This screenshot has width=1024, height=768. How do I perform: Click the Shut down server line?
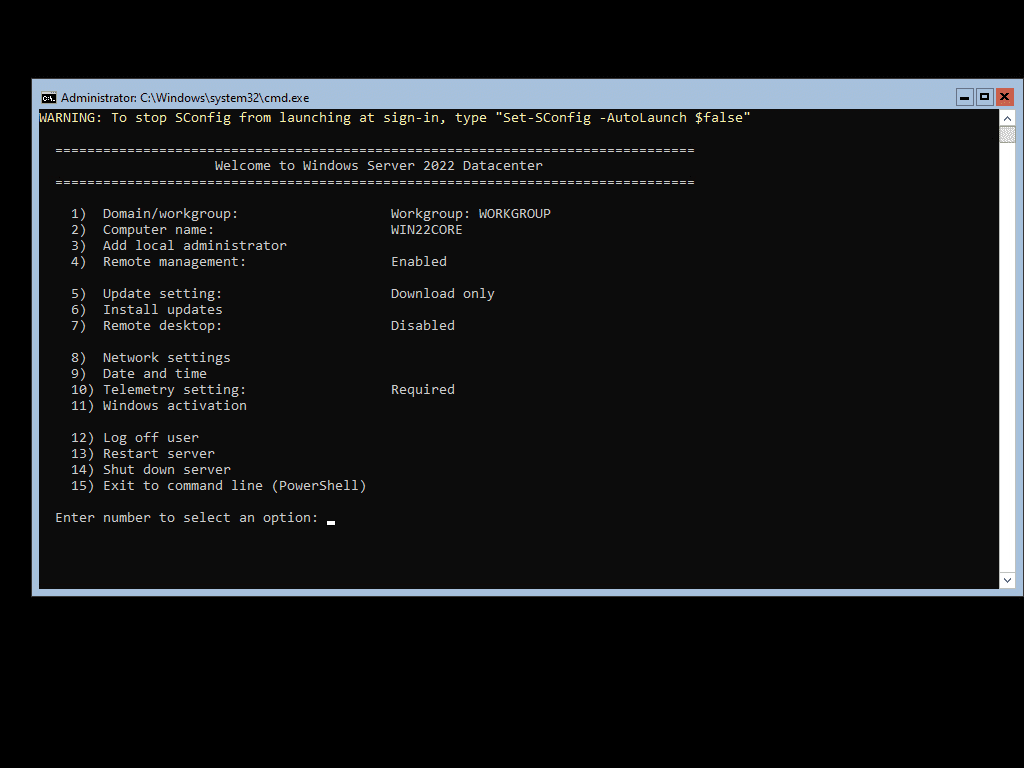coord(166,469)
